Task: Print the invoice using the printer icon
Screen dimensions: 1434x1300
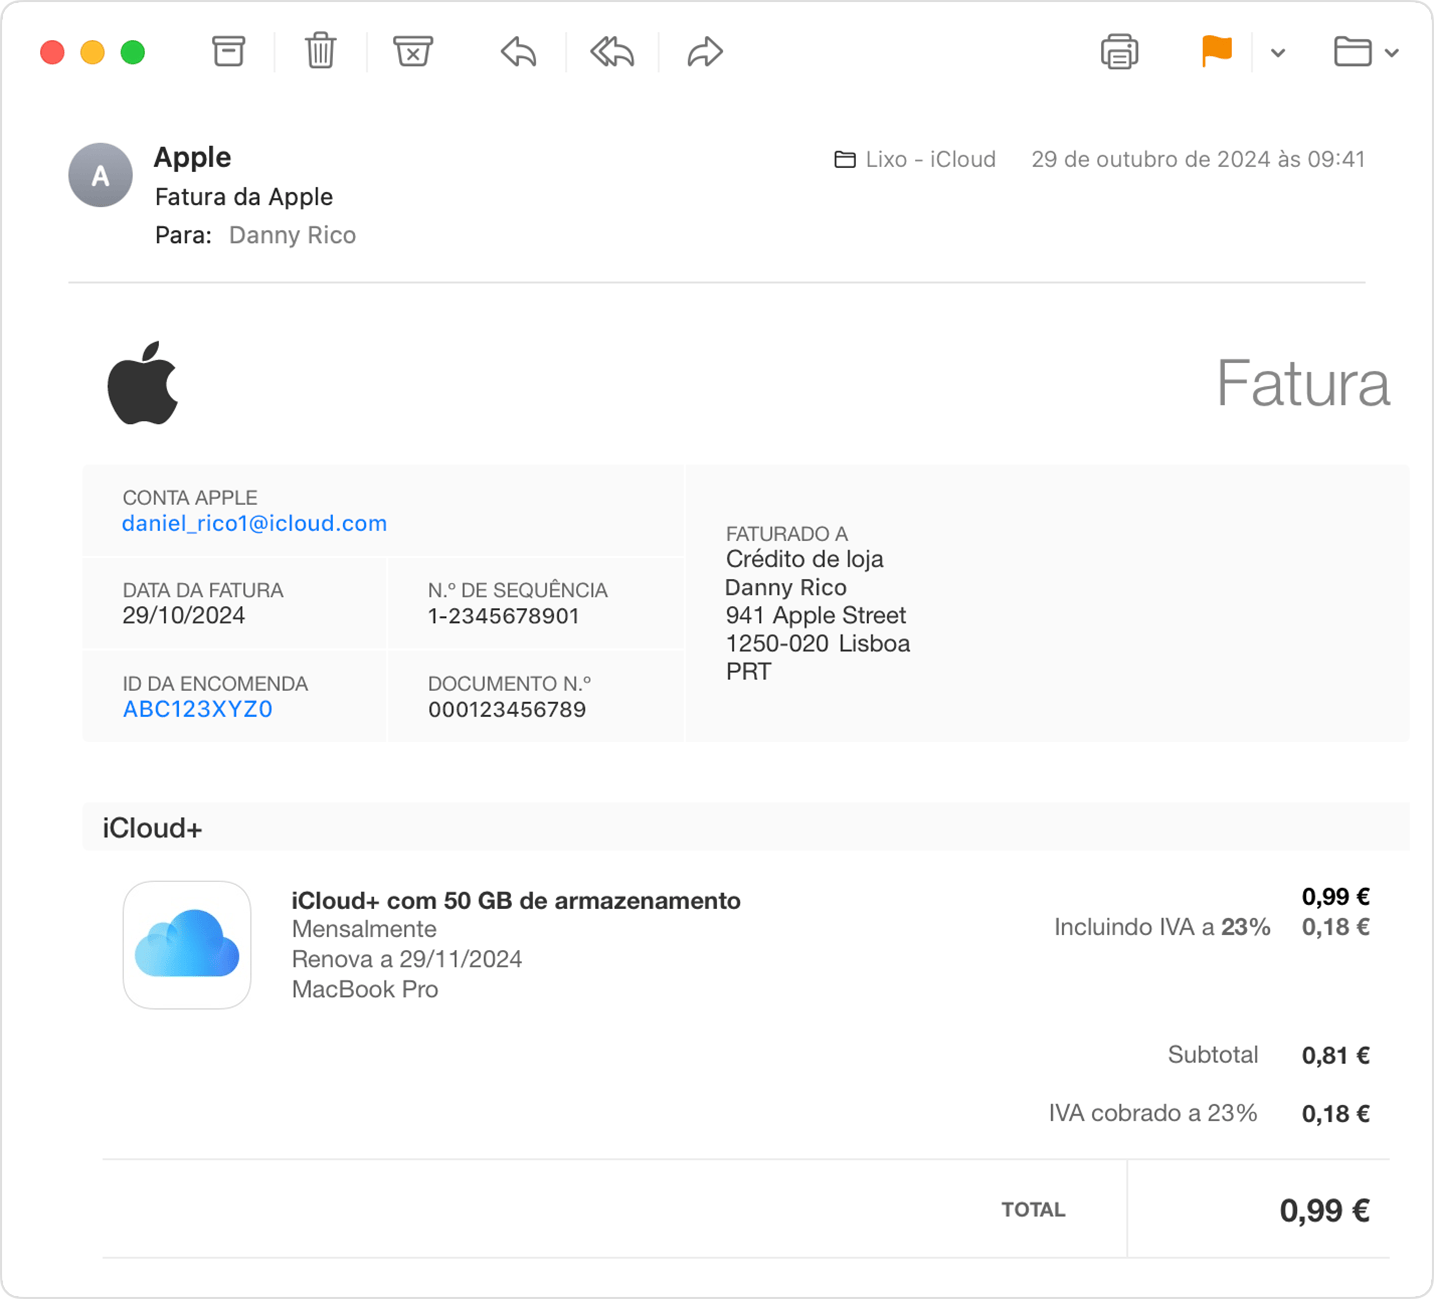Action: 1119,52
